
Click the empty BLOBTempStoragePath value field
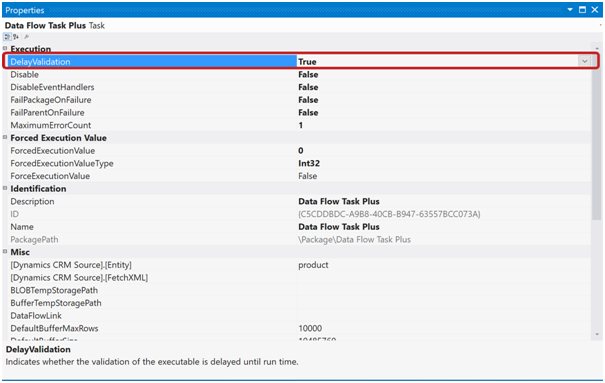[444, 291]
